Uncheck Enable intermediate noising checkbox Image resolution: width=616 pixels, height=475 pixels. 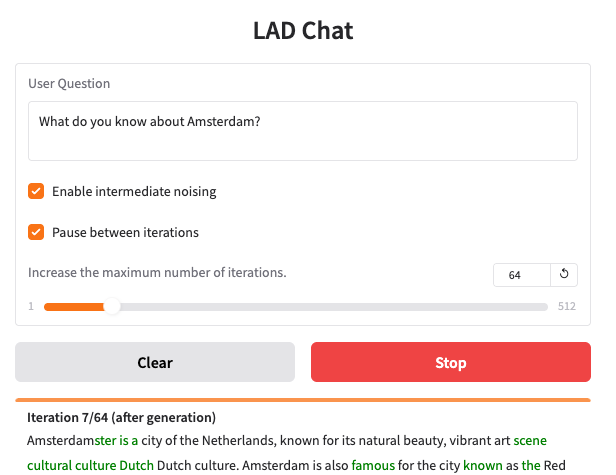click(x=36, y=191)
